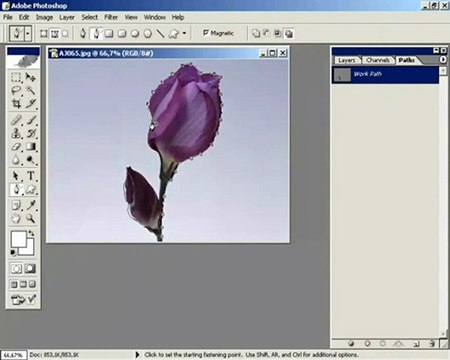This screenshot has height=360, width=450.
Task: Select the Freeform Pen tool in toolbox
Action: tap(16, 189)
